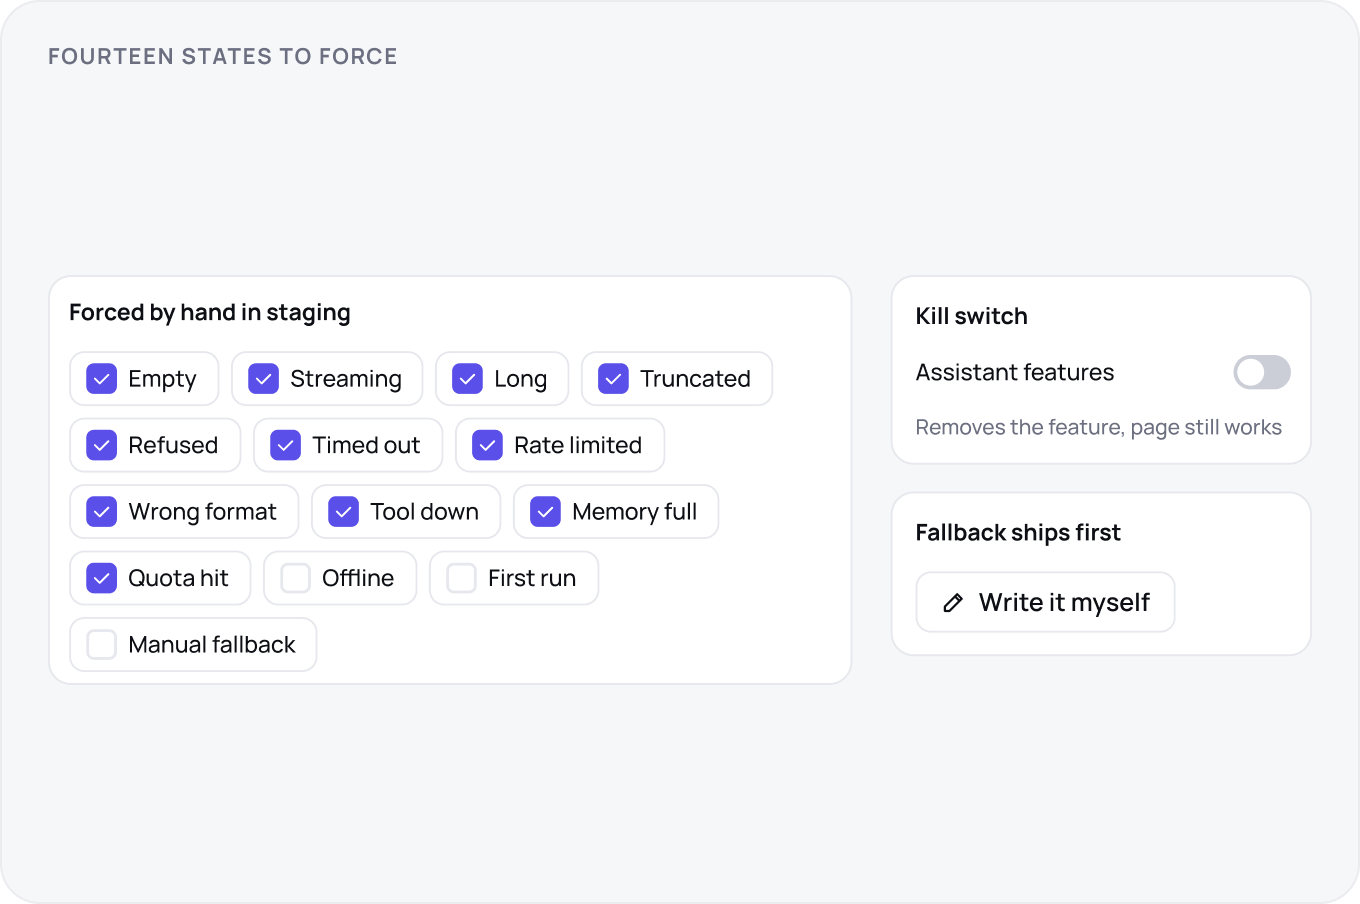Check the First run checkbox
The height and width of the screenshot is (904, 1360).
[x=462, y=578]
